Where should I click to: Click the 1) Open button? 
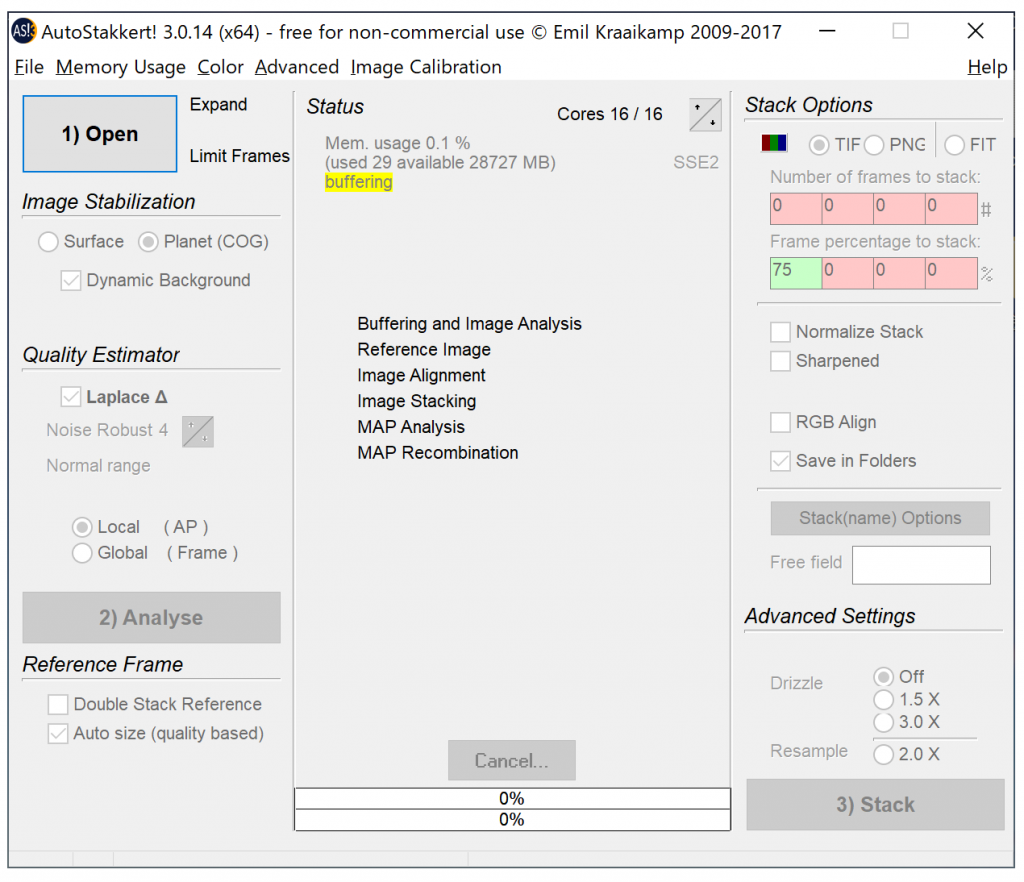(100, 134)
